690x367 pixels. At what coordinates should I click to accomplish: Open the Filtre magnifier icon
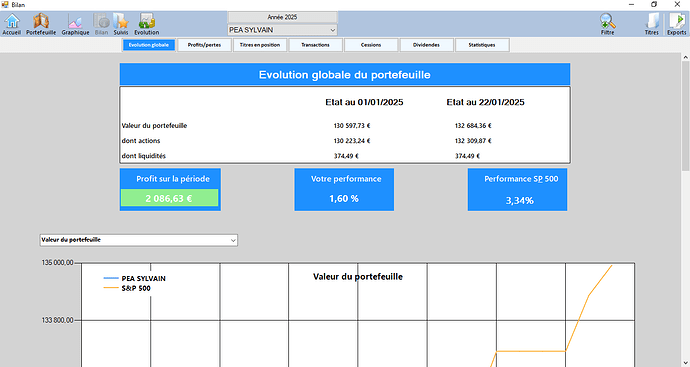pyautogui.click(x=607, y=24)
